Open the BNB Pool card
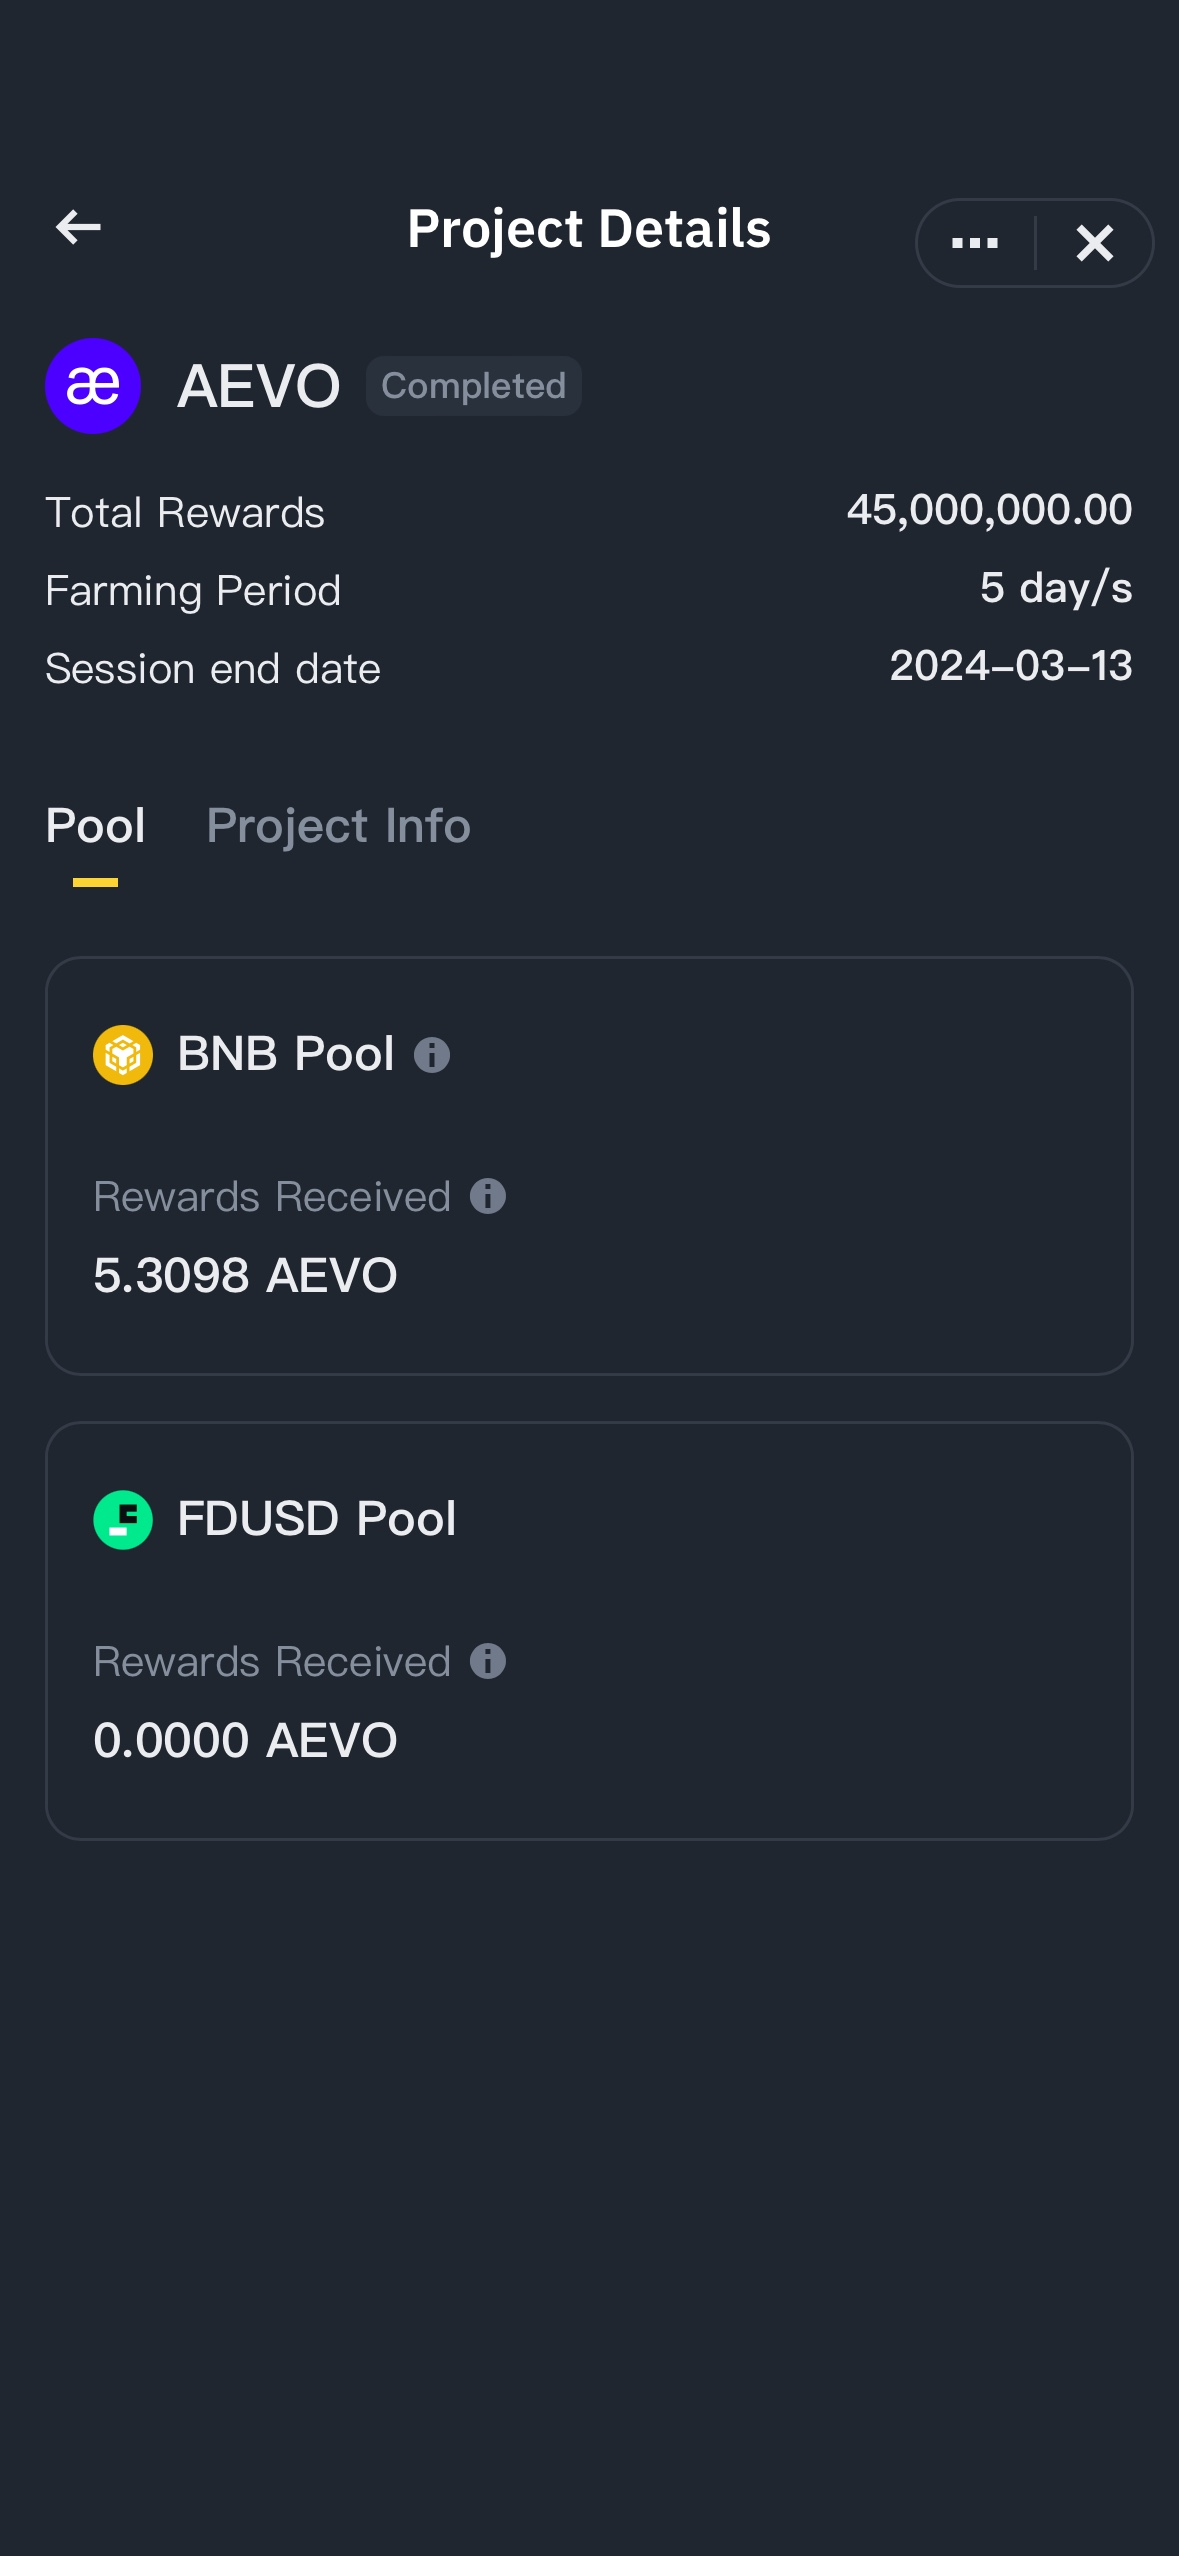 click(589, 1166)
